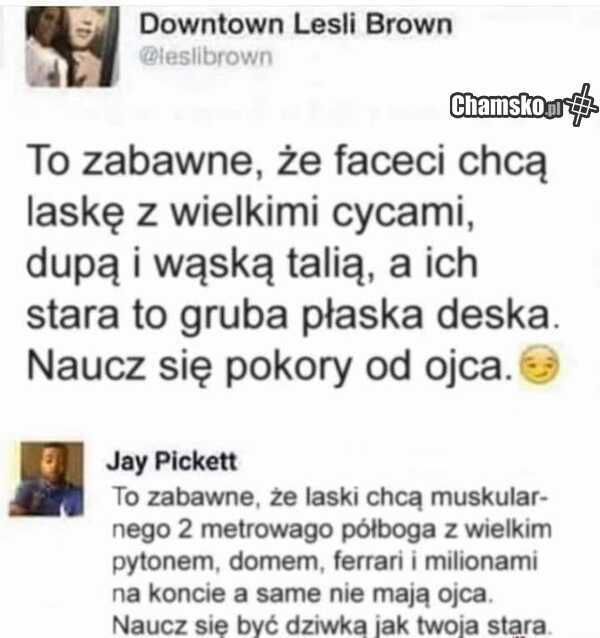Click the Chamsko.pl watermark logo

(x=506, y=106)
